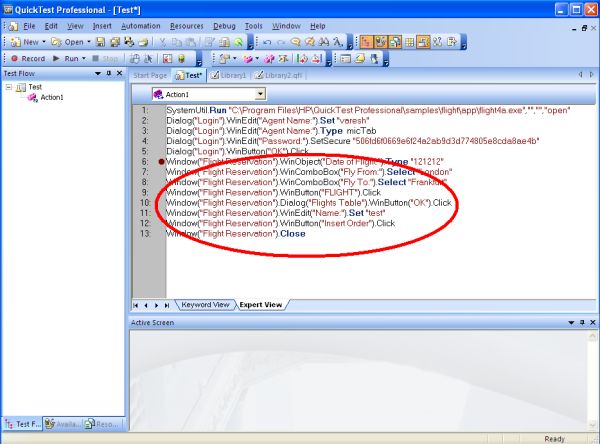Collapse the Test node in Test Flow tree
Screen dimensions: 600x444
(x=8, y=87)
